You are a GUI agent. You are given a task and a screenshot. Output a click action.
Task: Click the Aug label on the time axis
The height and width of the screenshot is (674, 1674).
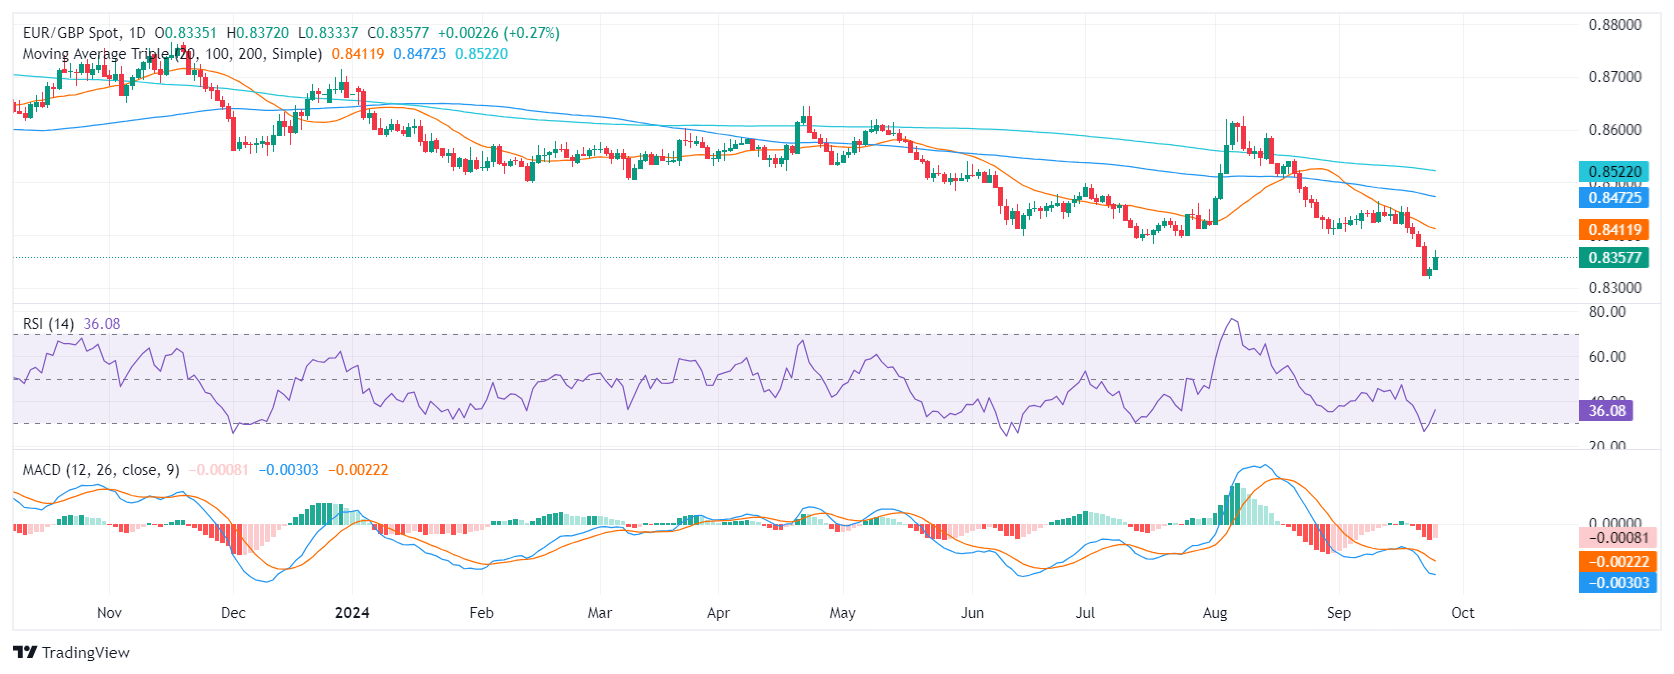click(1215, 613)
